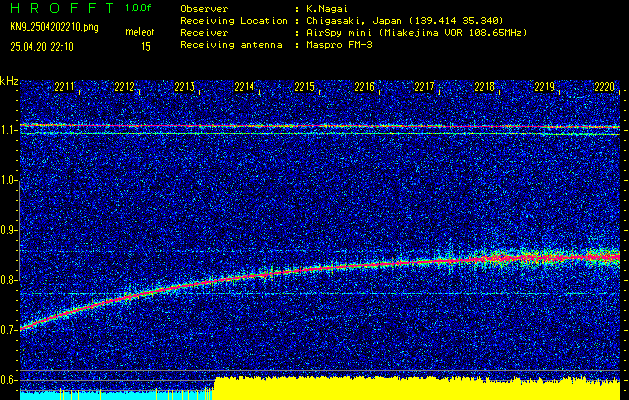629x400 pixels.
Task: Click the Observer field label
Action: [204, 9]
